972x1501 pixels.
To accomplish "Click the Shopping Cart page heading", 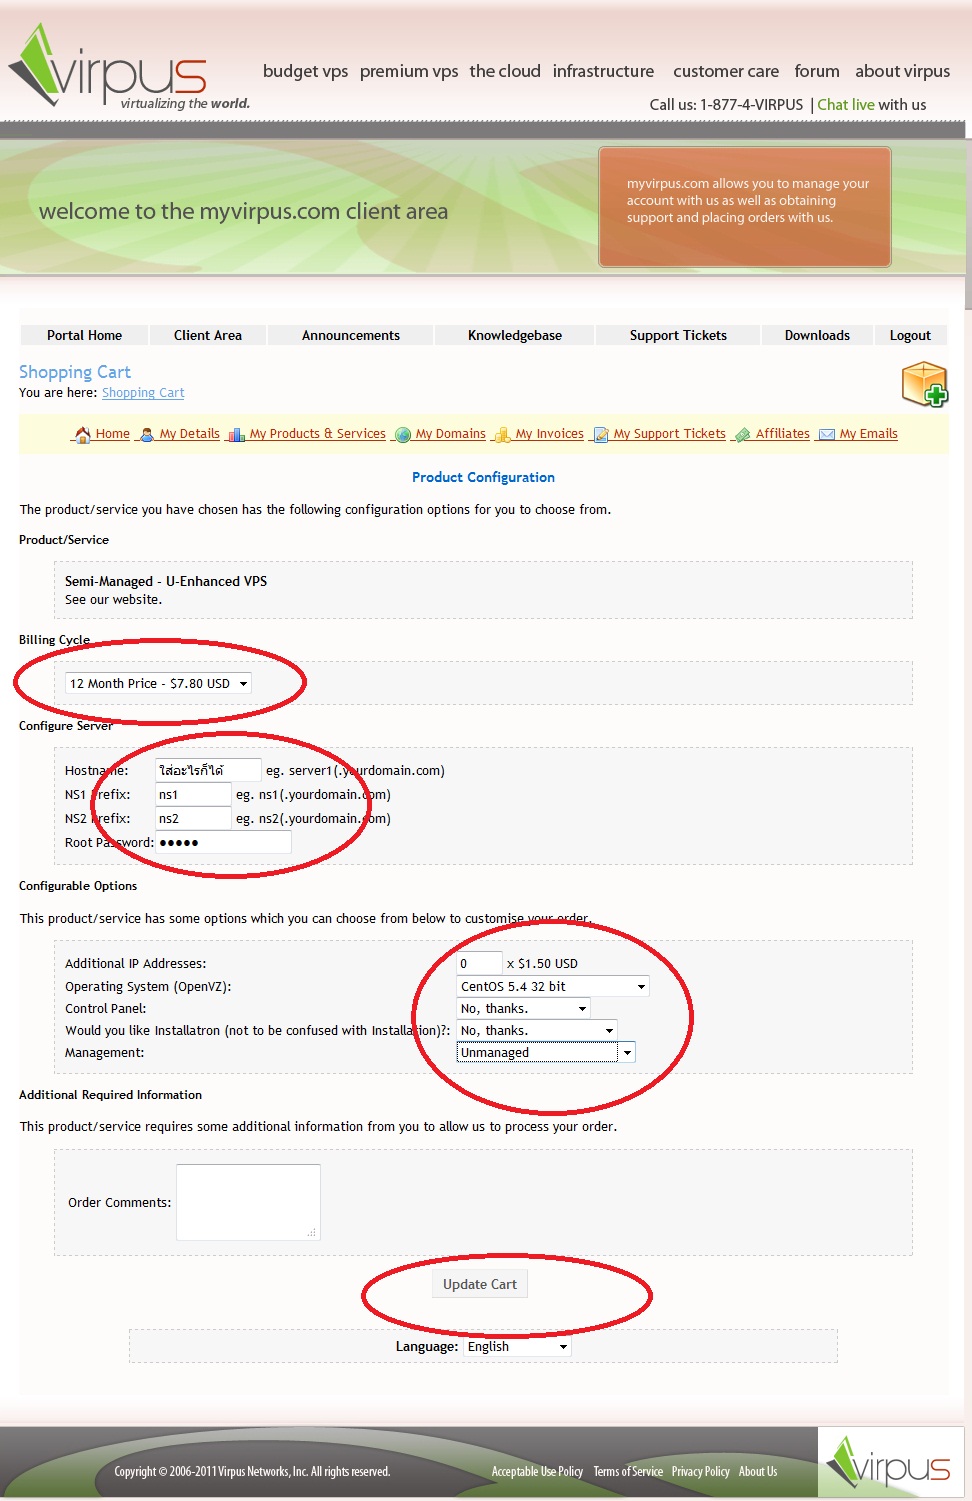I will tap(75, 372).
